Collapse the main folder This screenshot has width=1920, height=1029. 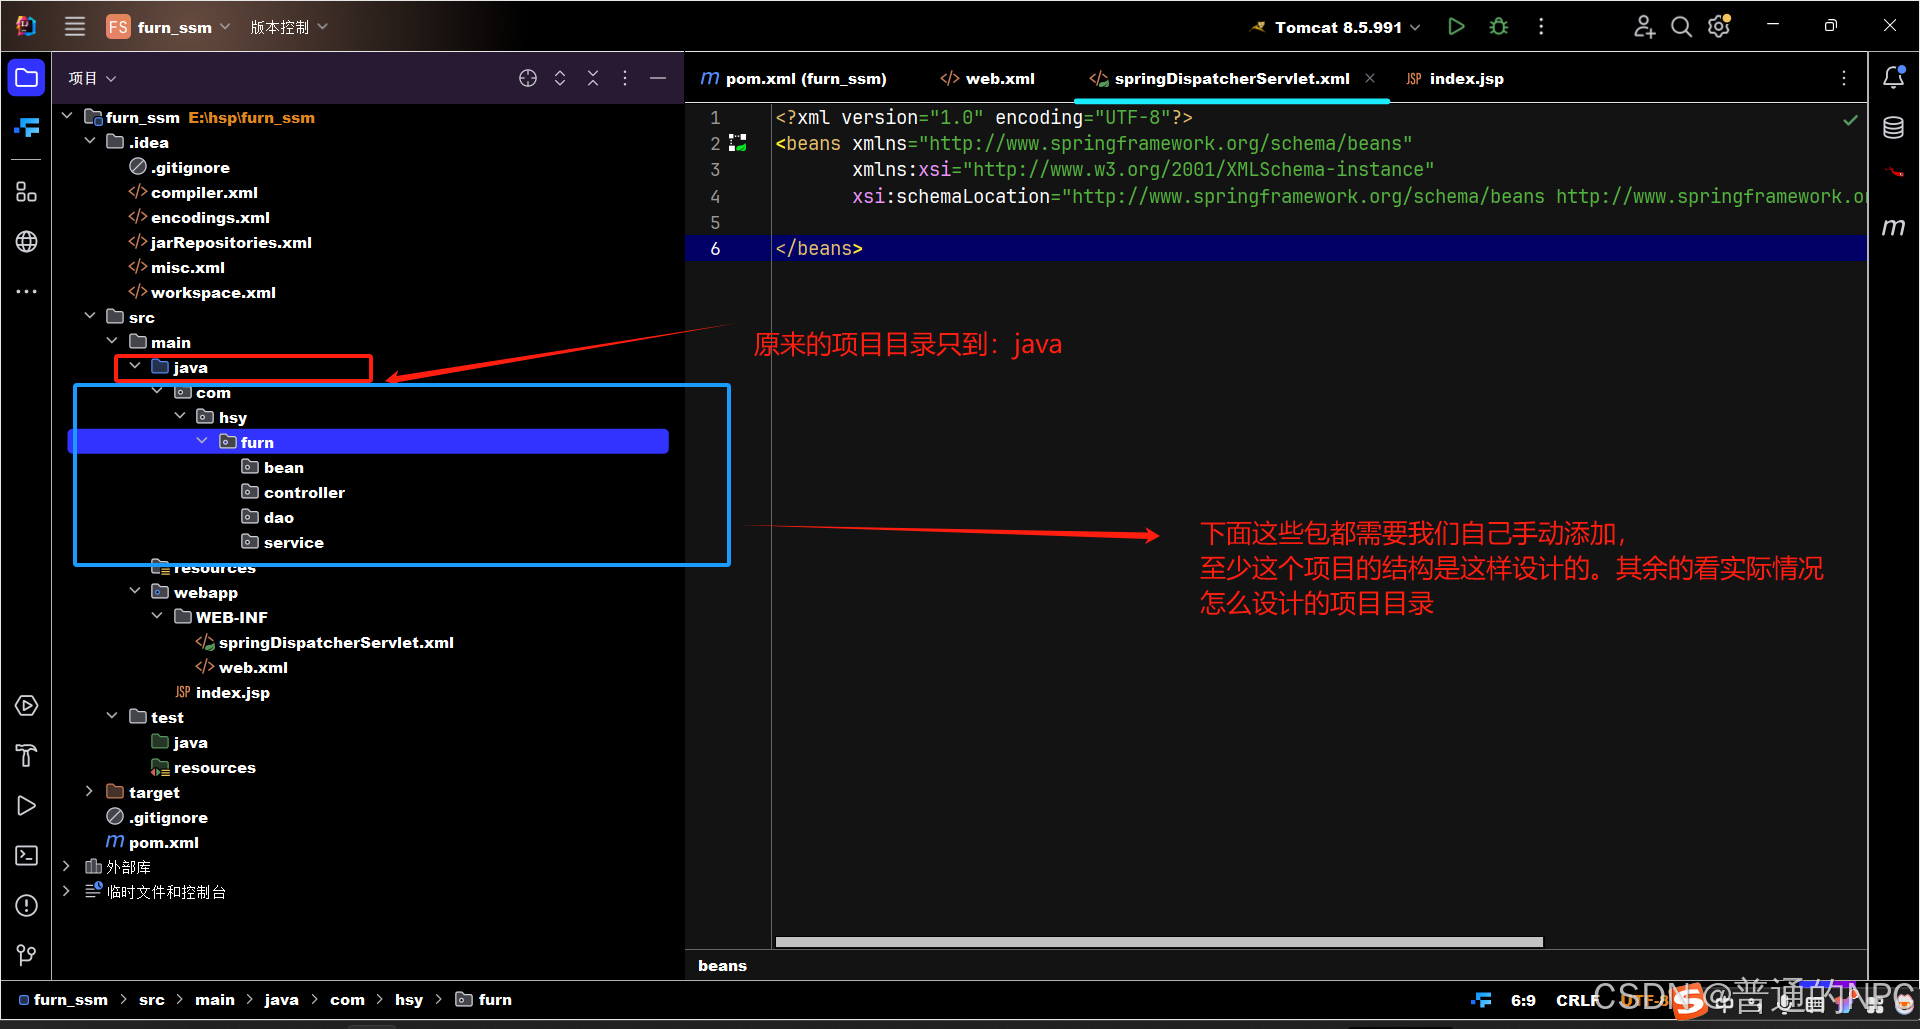112,341
